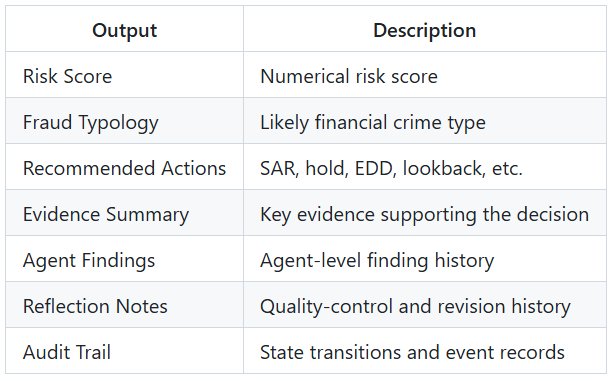Select the Audit Trail cell
Viewport: 610px width, 381px height.
124,352
